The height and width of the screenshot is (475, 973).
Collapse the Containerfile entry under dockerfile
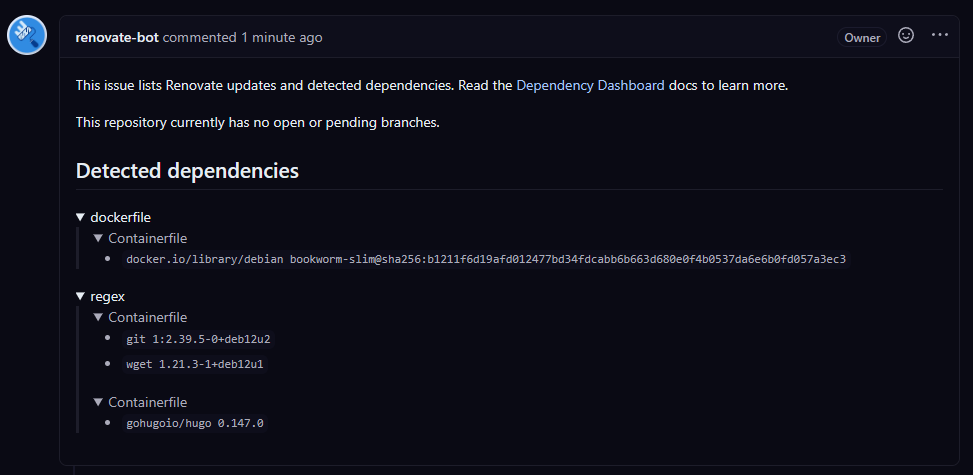[x=140, y=238]
